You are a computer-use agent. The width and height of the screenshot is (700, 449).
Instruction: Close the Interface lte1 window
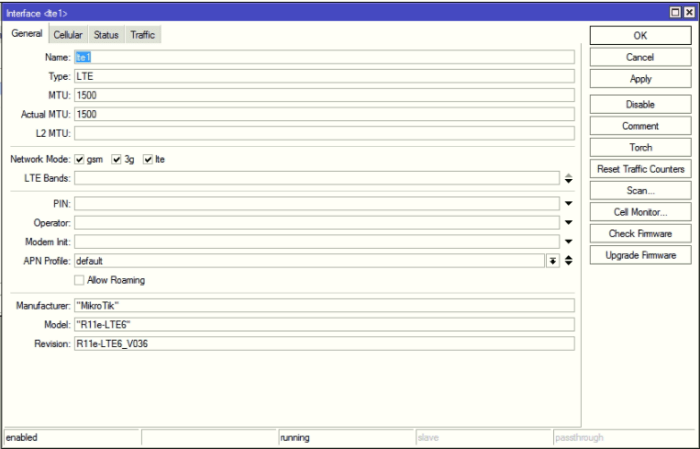point(689,12)
